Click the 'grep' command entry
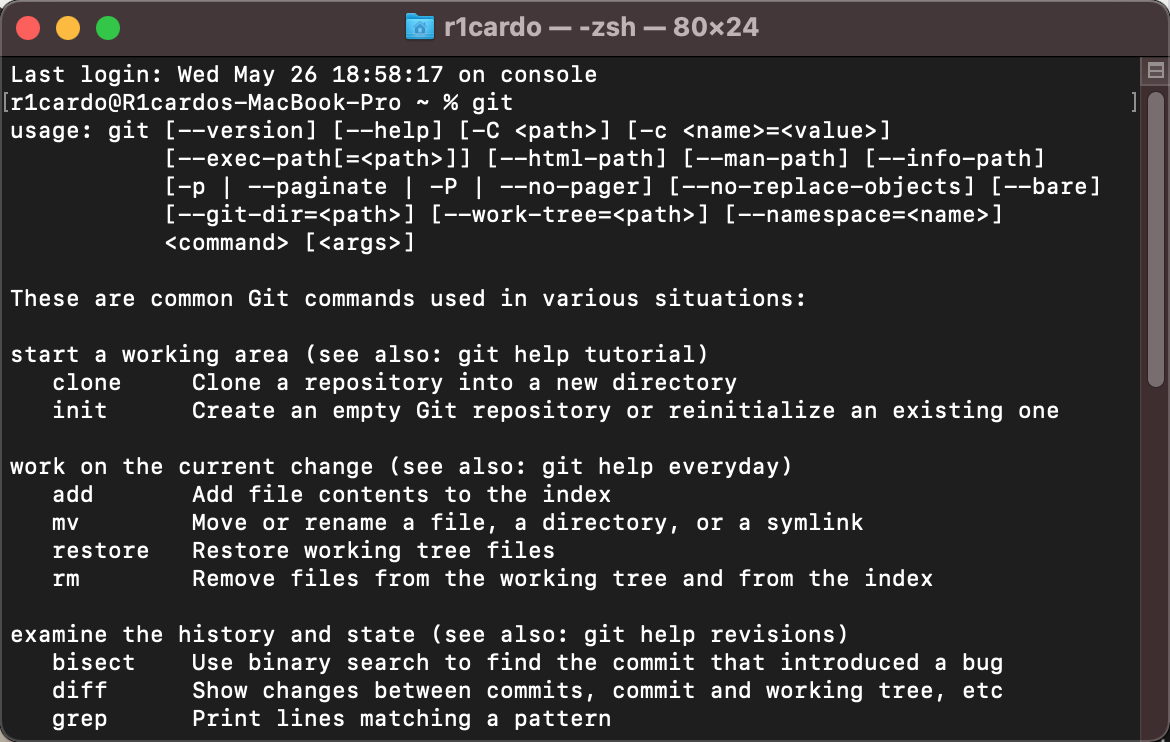The image size is (1170, 742). tap(79, 719)
